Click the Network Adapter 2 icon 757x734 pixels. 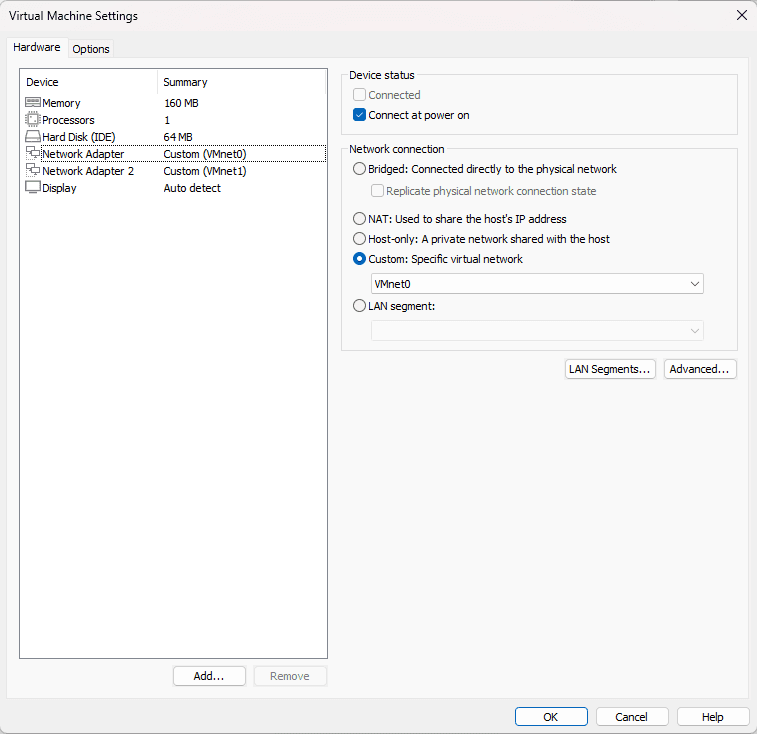click(x=32, y=171)
